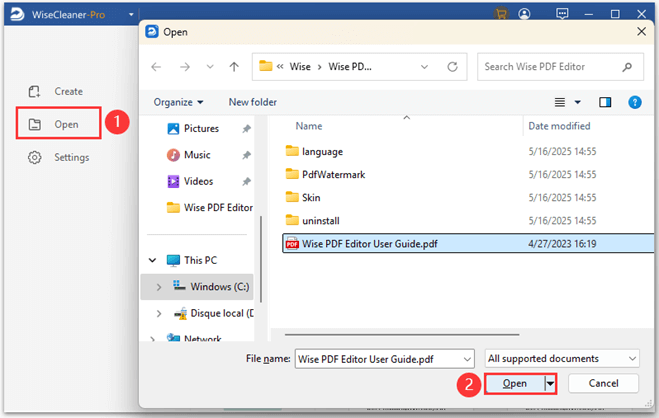Select Music in navigation pane

(197, 155)
